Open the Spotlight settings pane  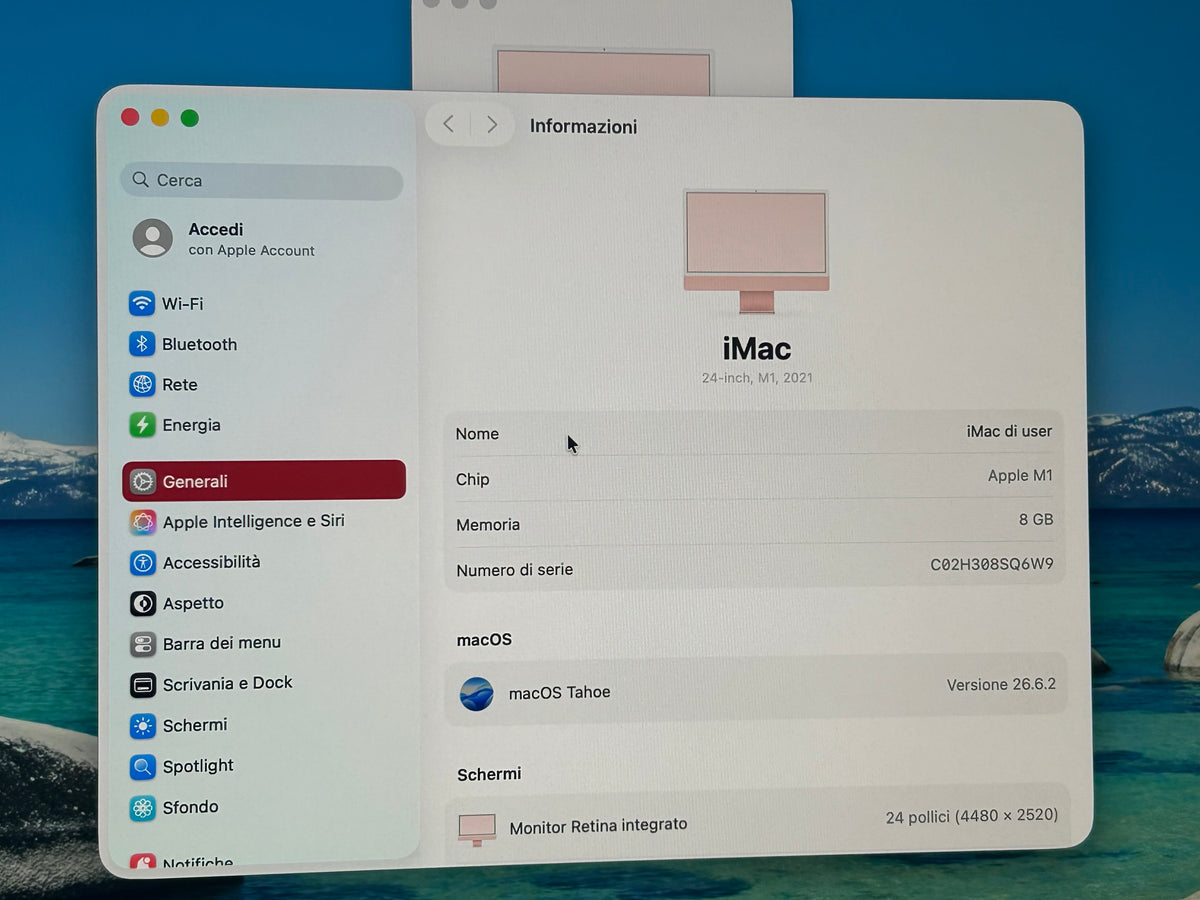click(264, 766)
